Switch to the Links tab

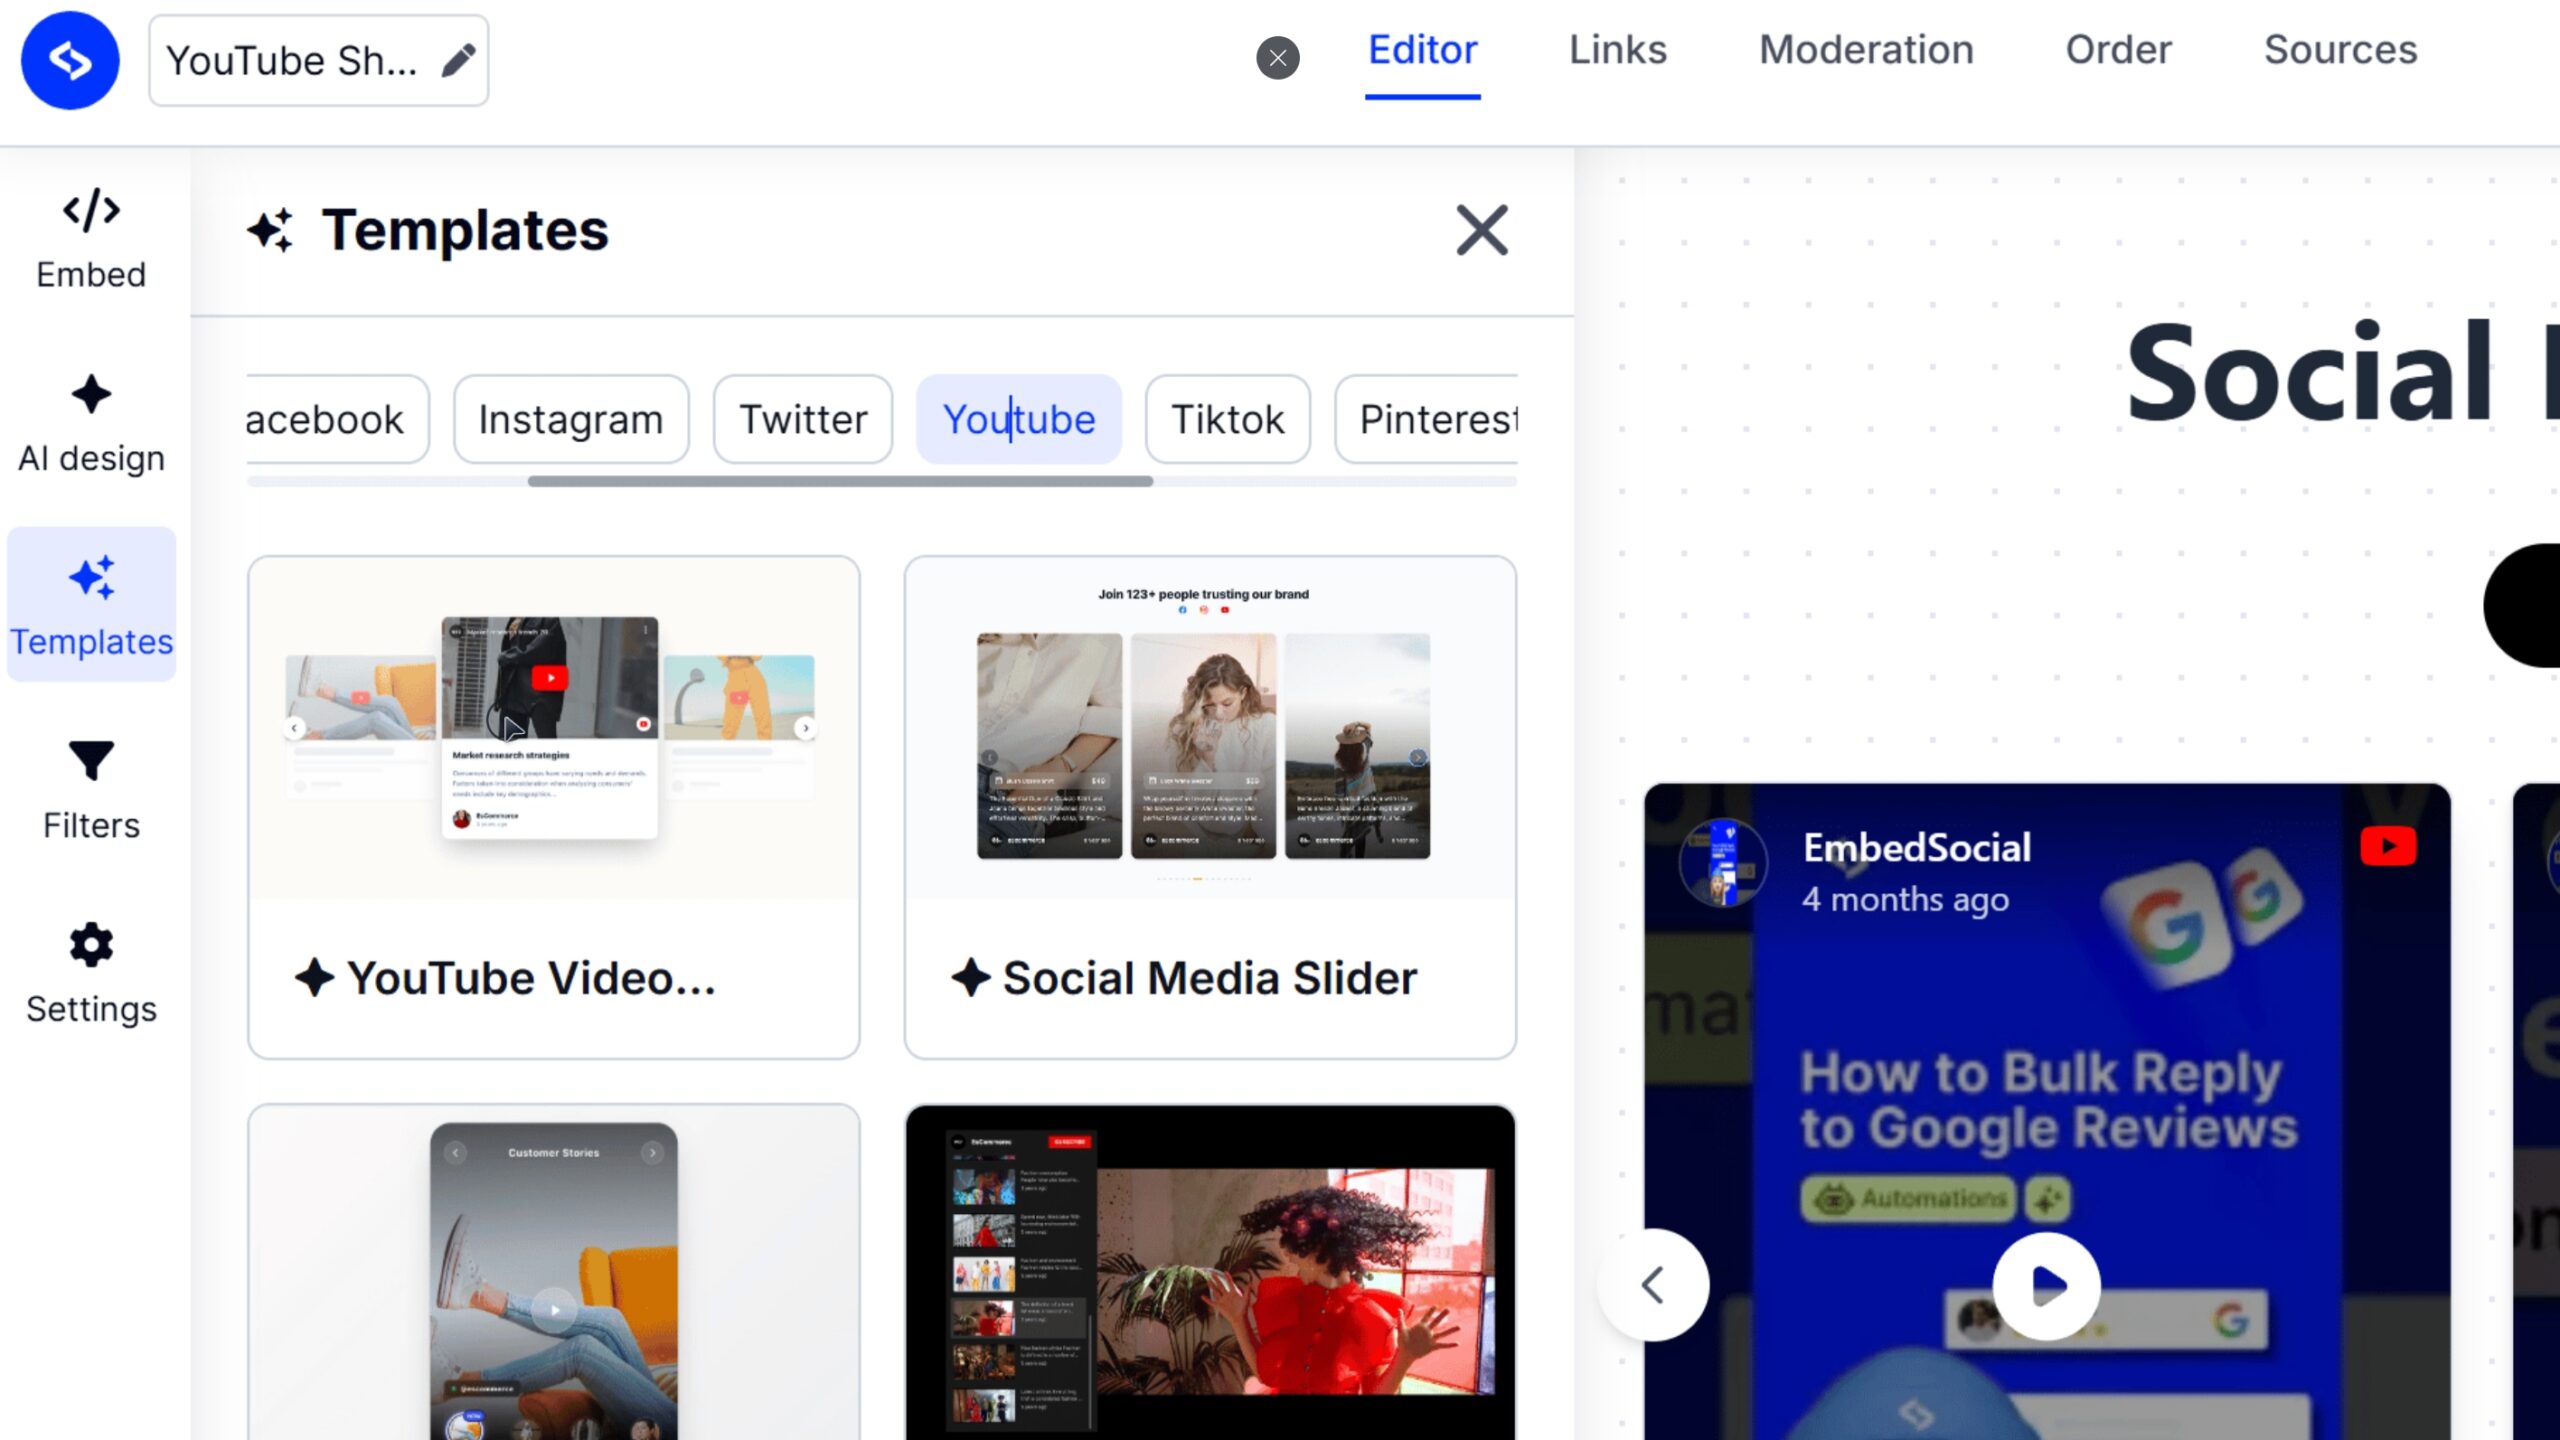point(1616,49)
